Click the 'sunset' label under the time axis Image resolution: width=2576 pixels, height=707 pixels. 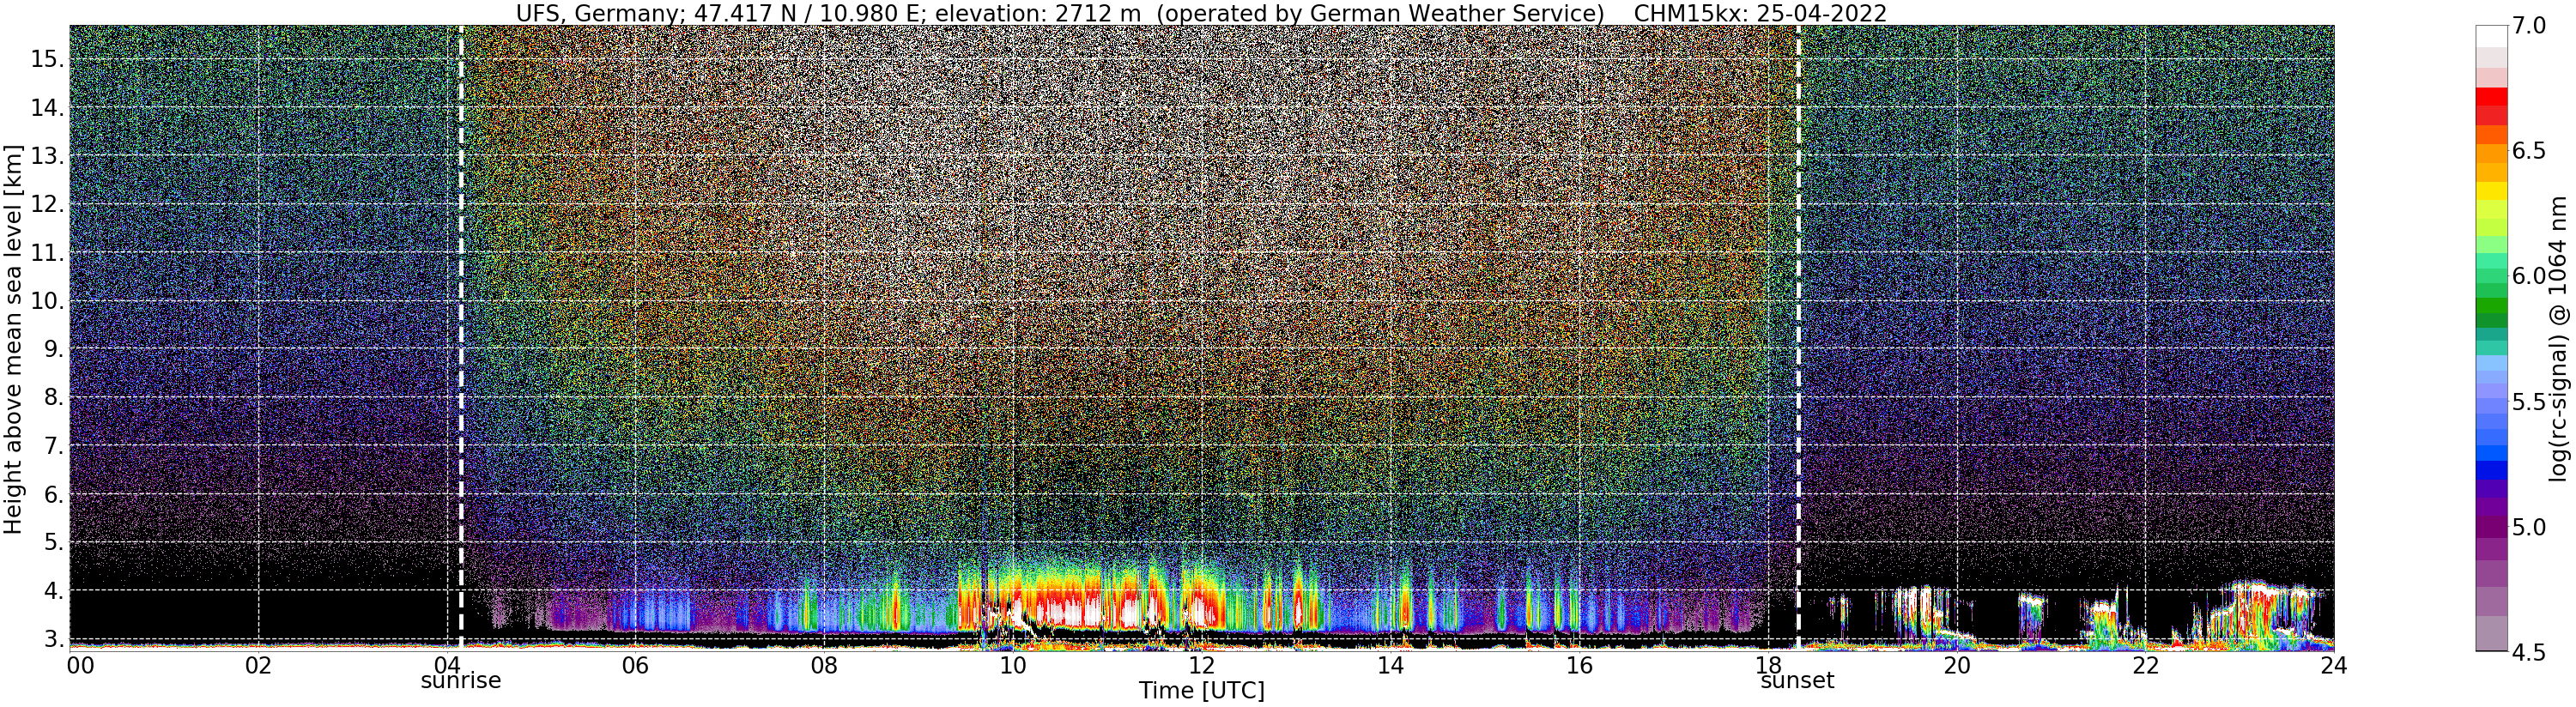(x=1797, y=681)
